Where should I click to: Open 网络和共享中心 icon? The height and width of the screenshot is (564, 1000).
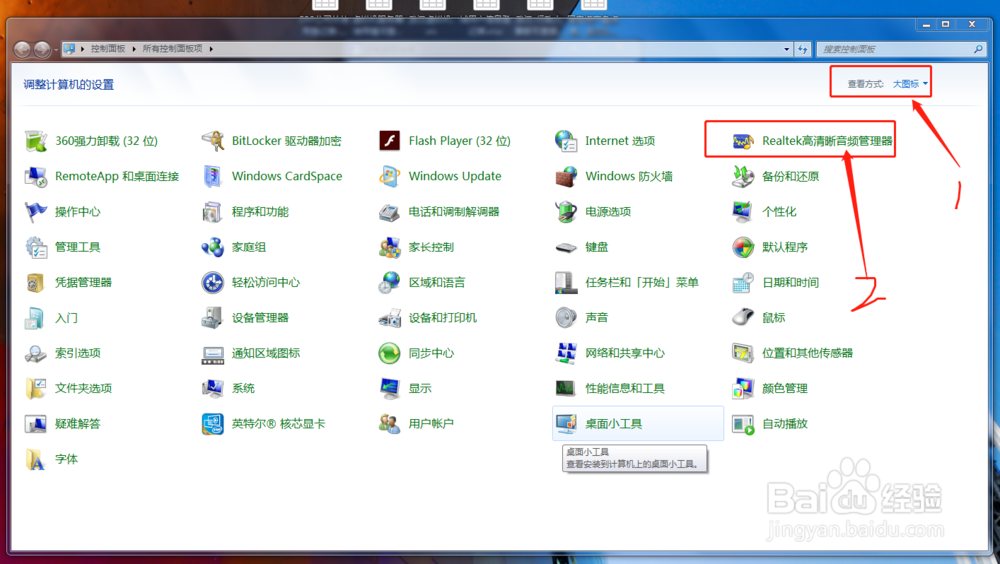click(566, 353)
